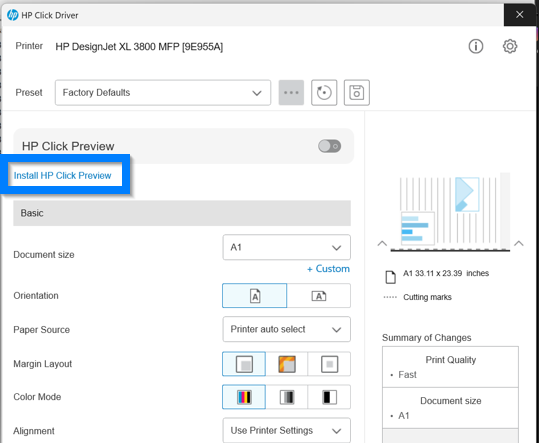Click the preset more options ellipsis button
539x443 pixels.
point(291,92)
